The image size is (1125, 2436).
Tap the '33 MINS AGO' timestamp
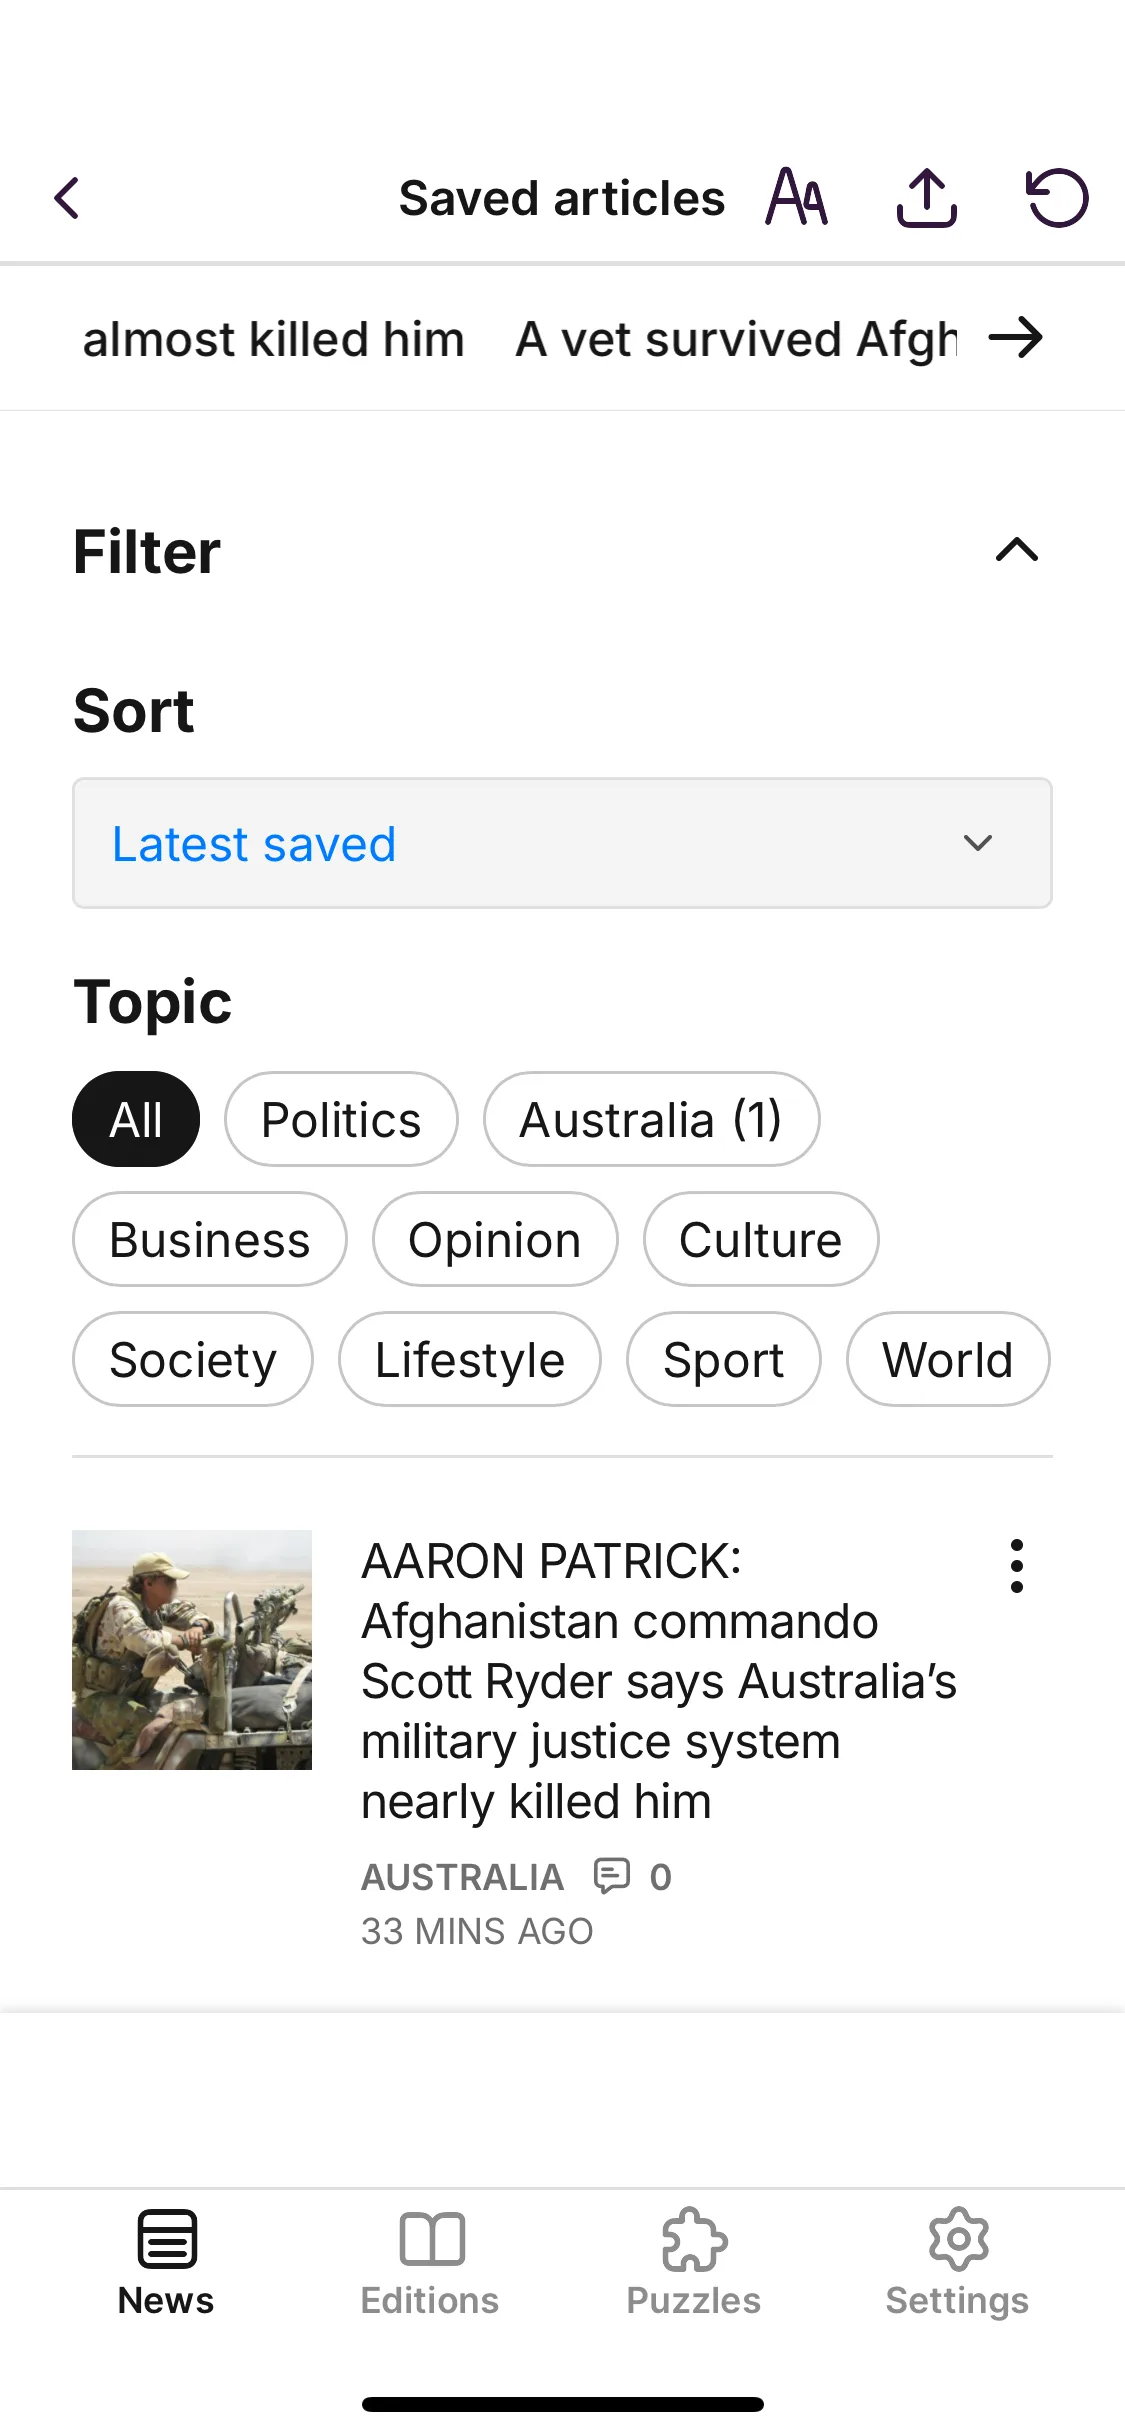477,1931
